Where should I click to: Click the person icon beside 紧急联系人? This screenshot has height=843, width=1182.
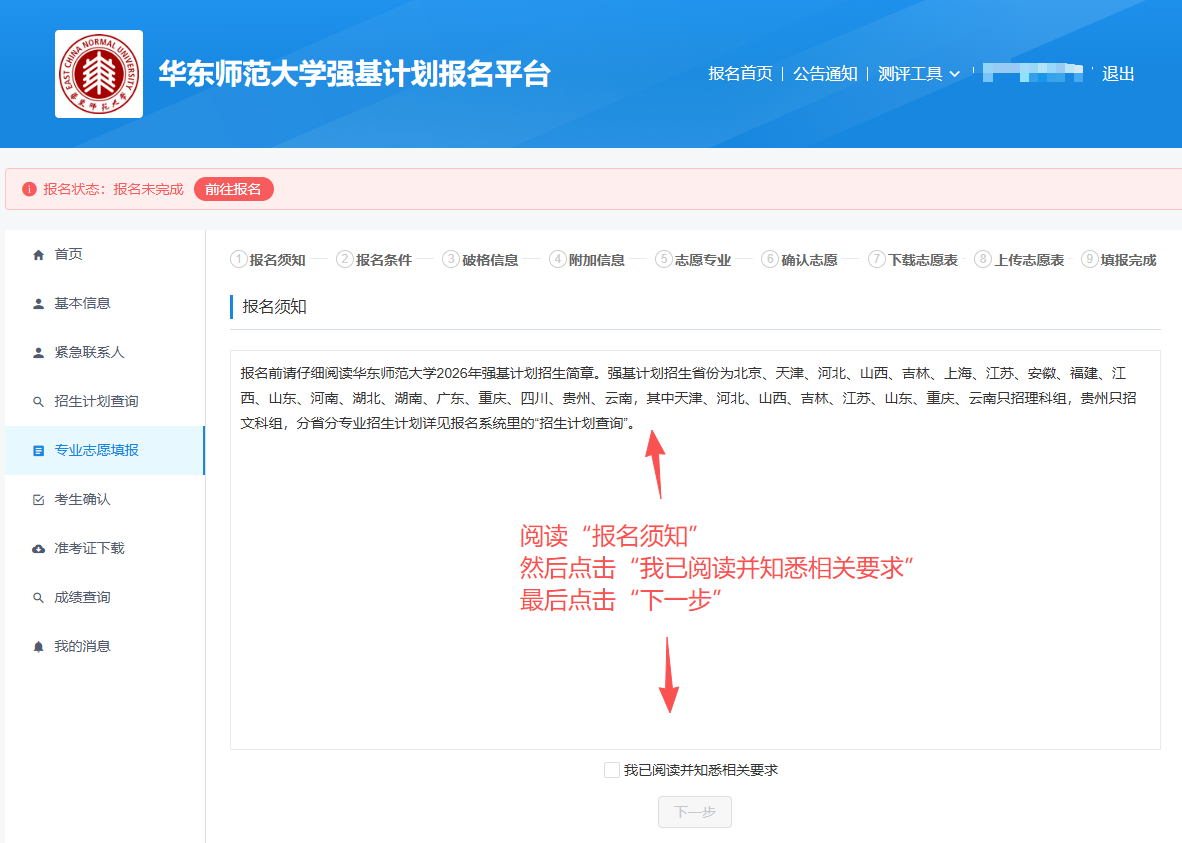(39, 353)
